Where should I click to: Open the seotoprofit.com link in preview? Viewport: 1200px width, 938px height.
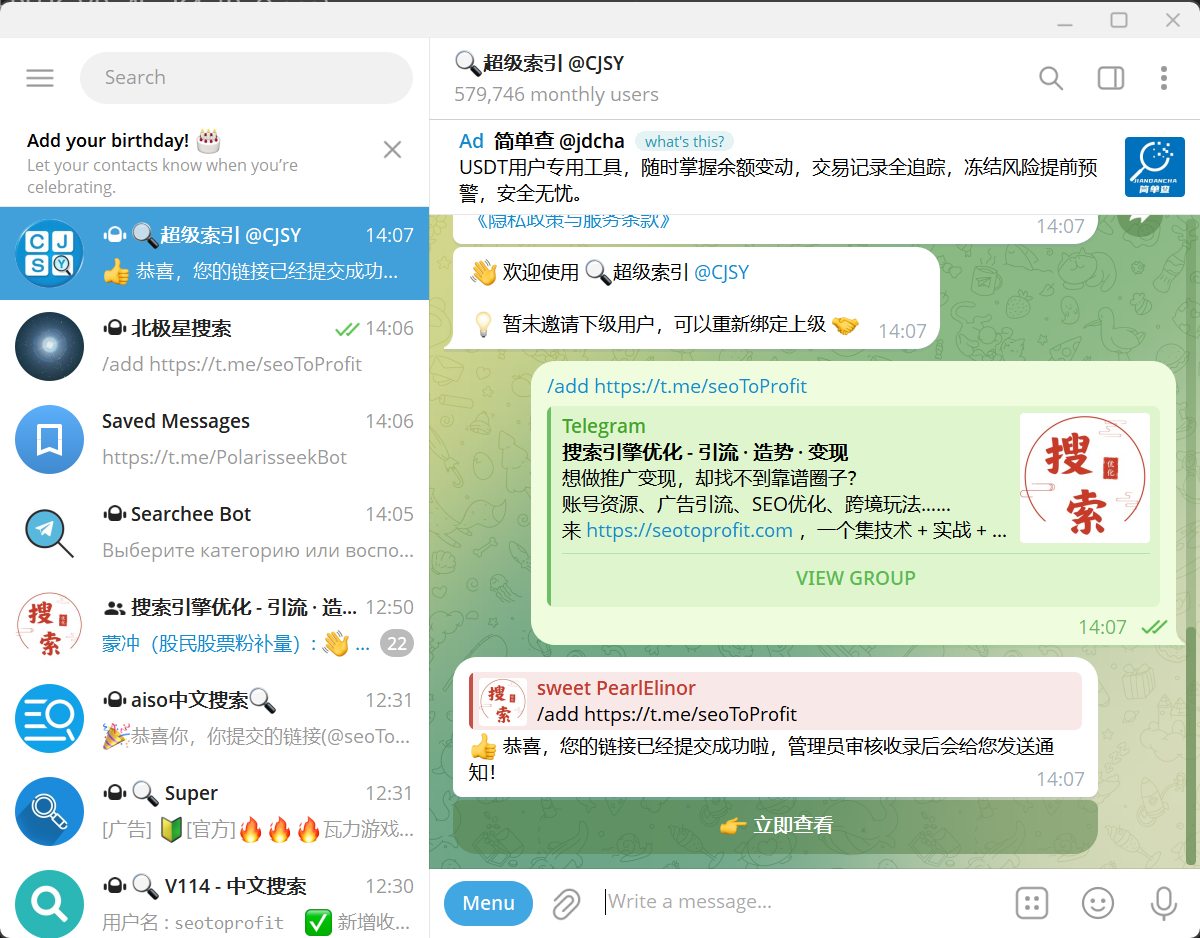(x=689, y=531)
